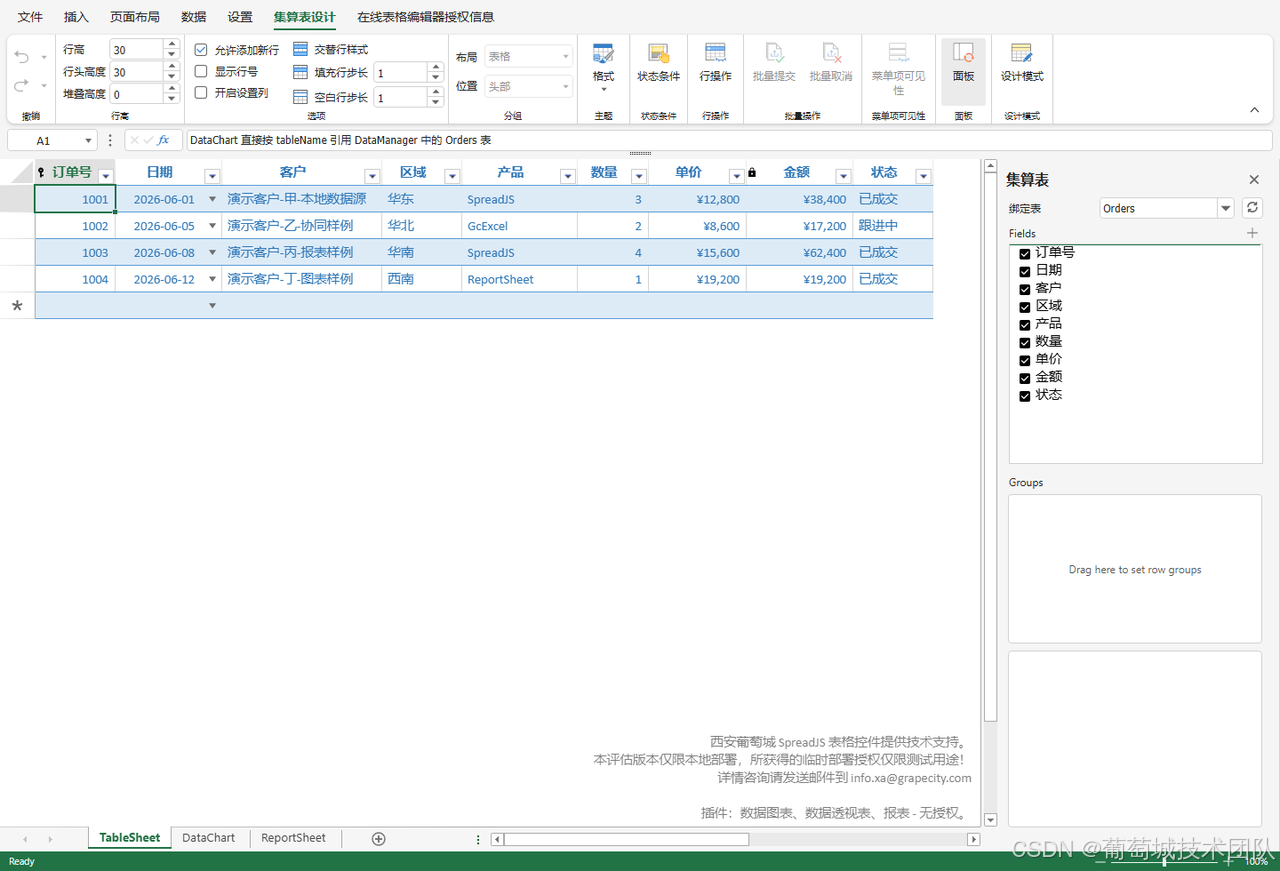Uncheck the 区域 field
The width and height of the screenshot is (1280, 871).
(x=1025, y=307)
